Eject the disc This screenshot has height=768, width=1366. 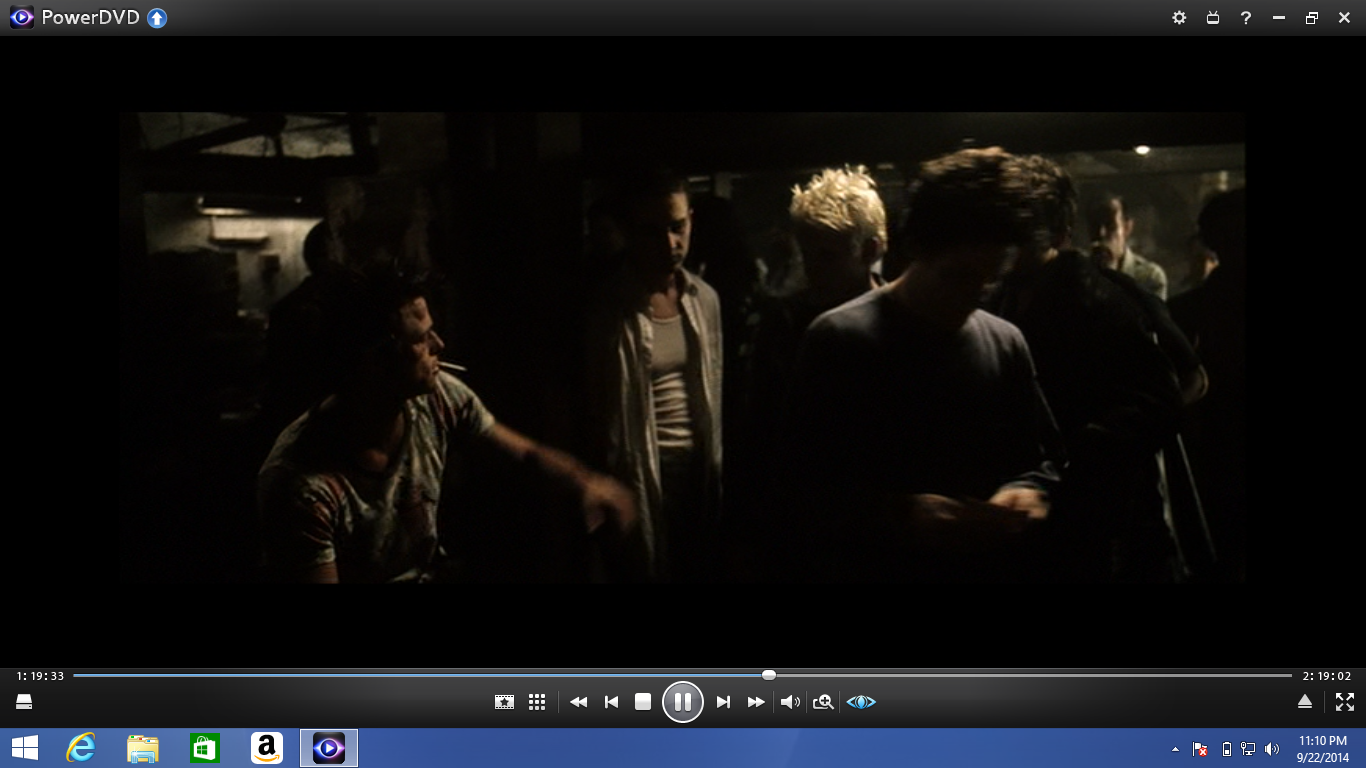[1304, 702]
